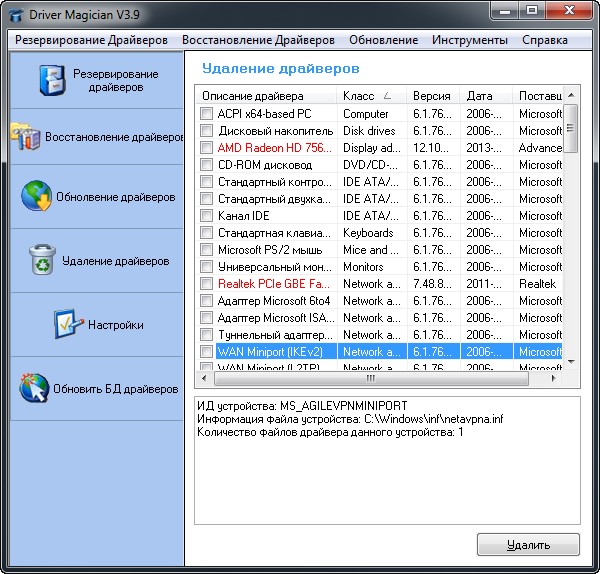Open Обновление драйверов in the sidebar
Viewport: 600px width, 574px height.
click(x=97, y=197)
